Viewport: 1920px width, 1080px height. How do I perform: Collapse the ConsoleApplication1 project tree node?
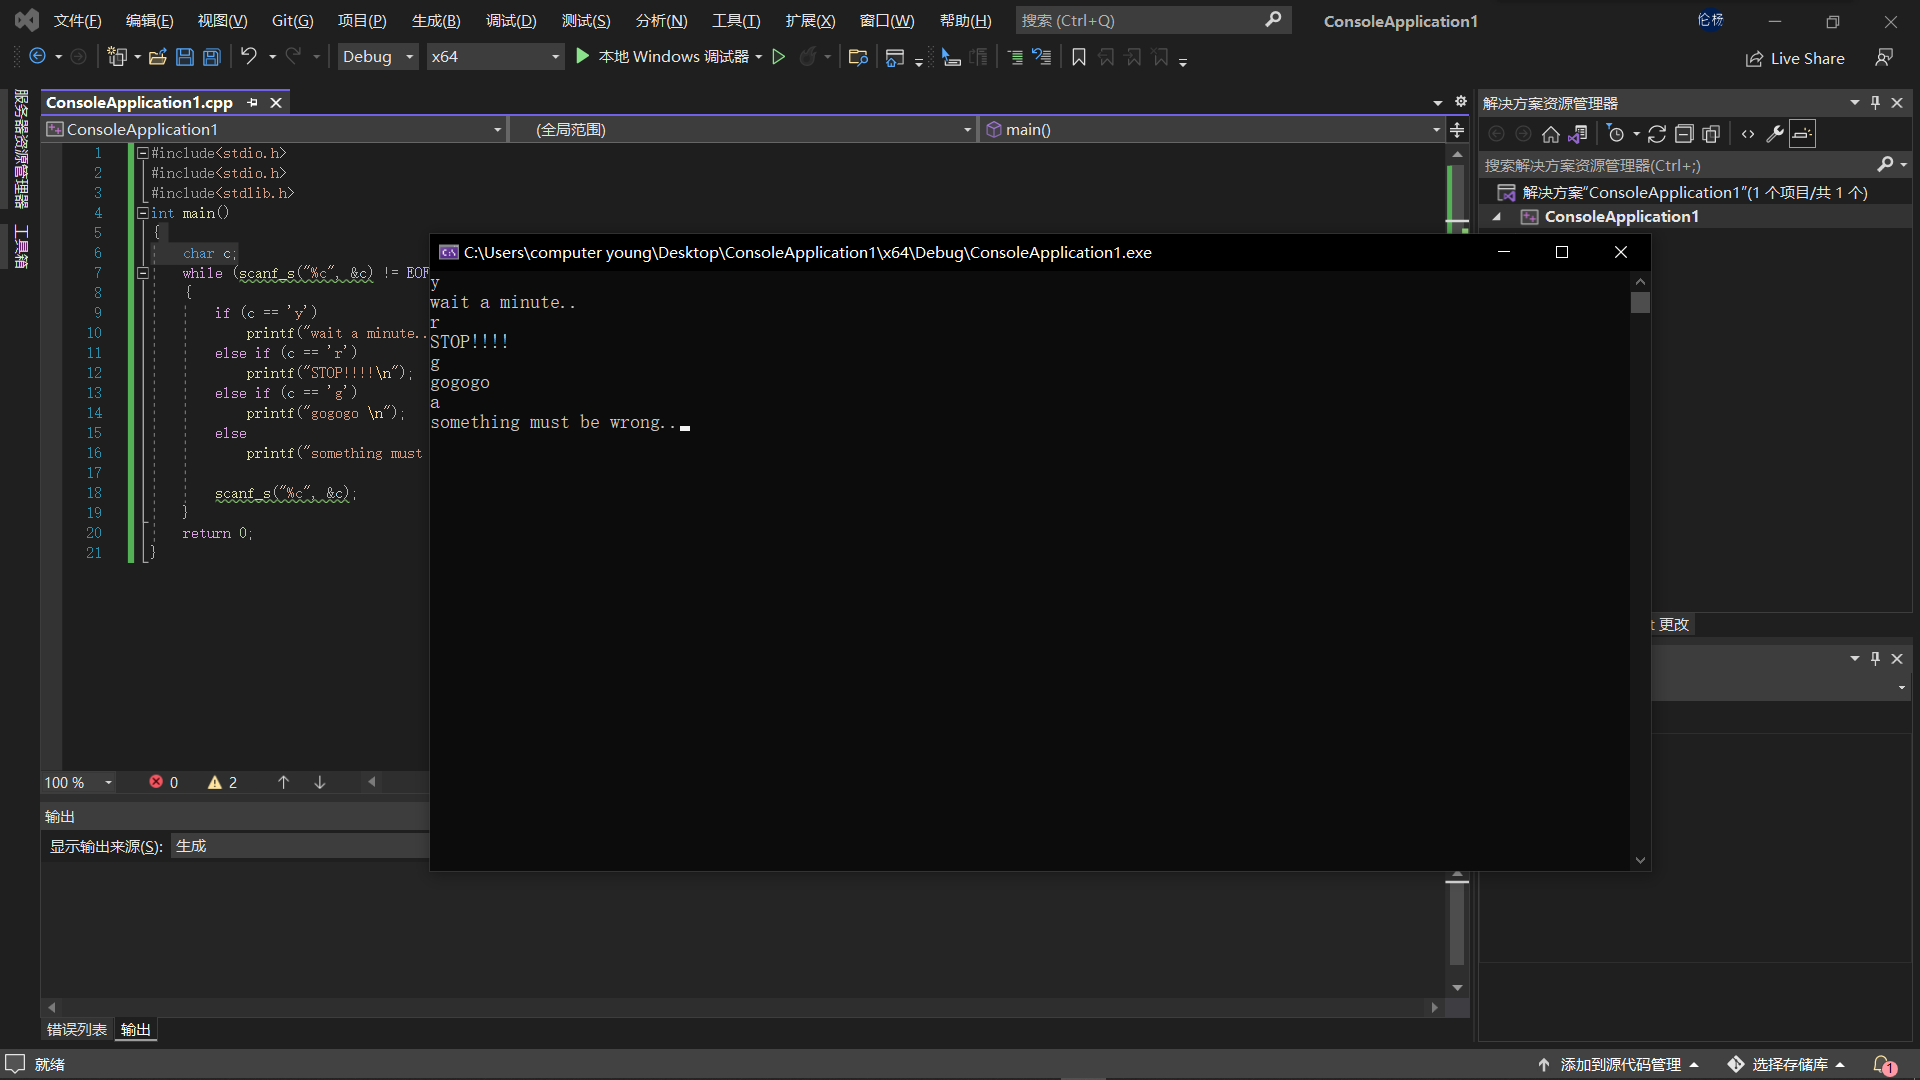click(x=1497, y=217)
